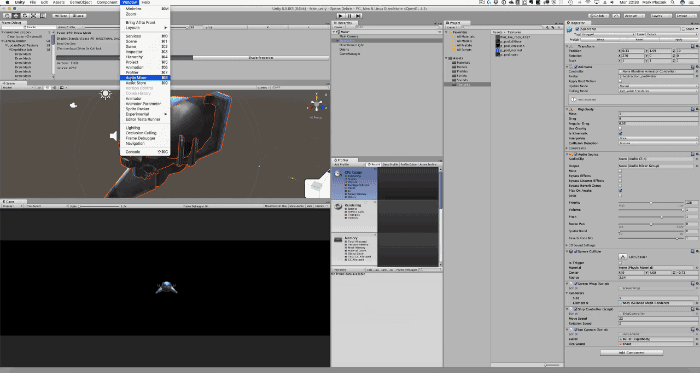
Task: Open the Collision Detection dropdown
Action: (658, 143)
